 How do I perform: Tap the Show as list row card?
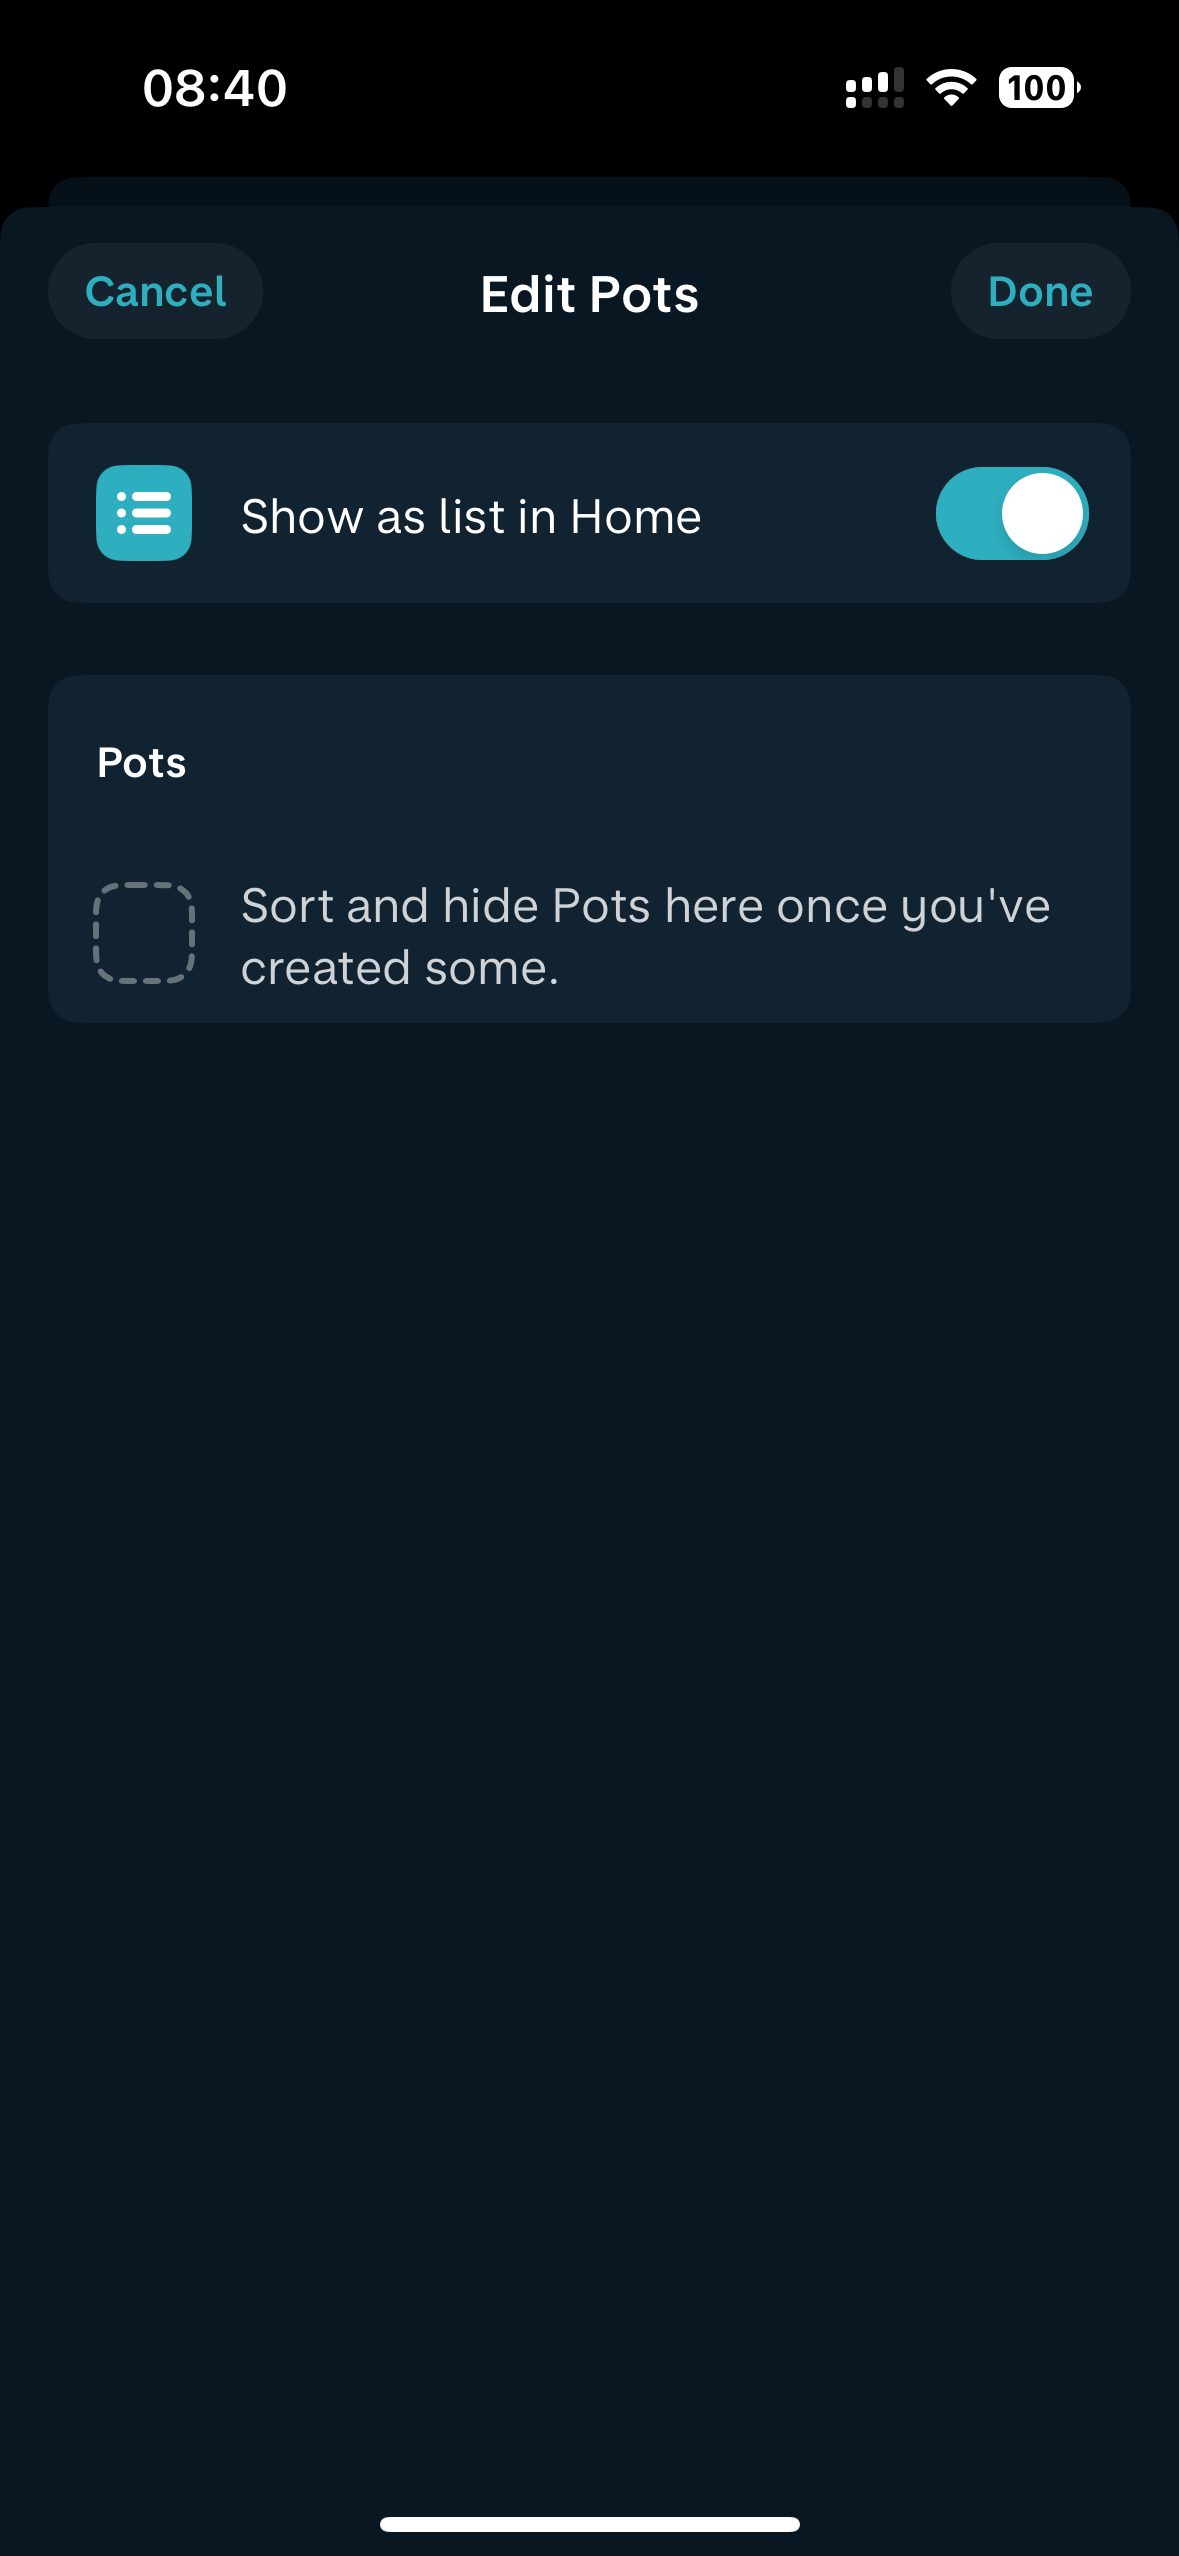click(x=590, y=513)
